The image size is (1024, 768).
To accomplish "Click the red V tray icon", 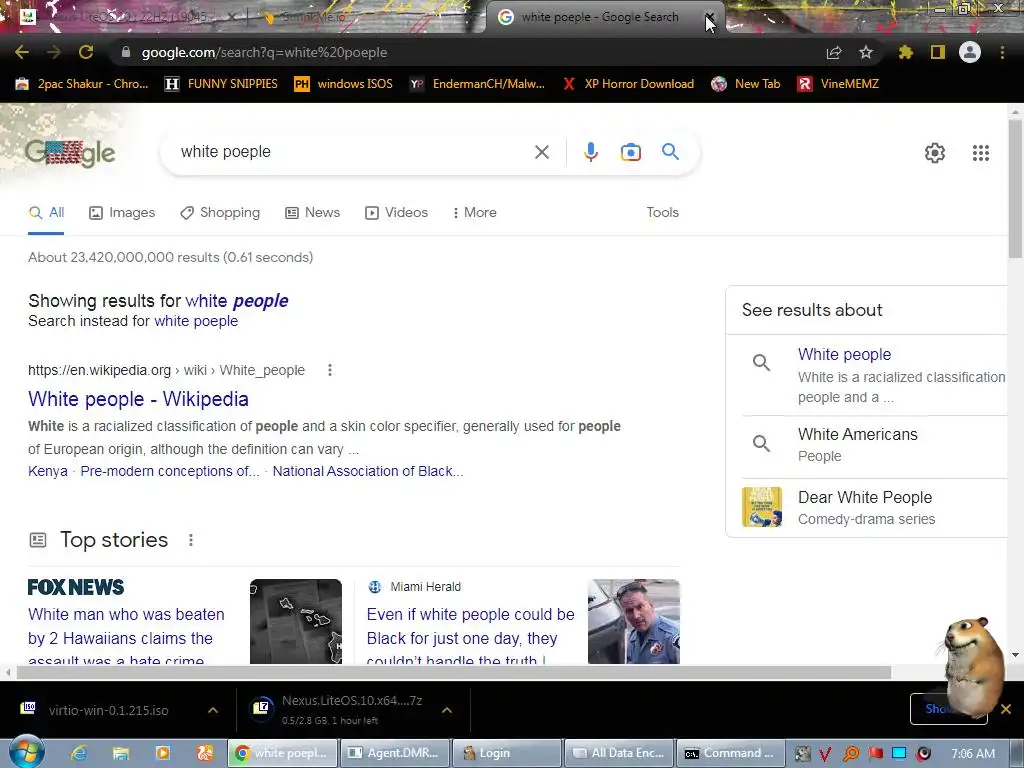I will click(x=825, y=754).
